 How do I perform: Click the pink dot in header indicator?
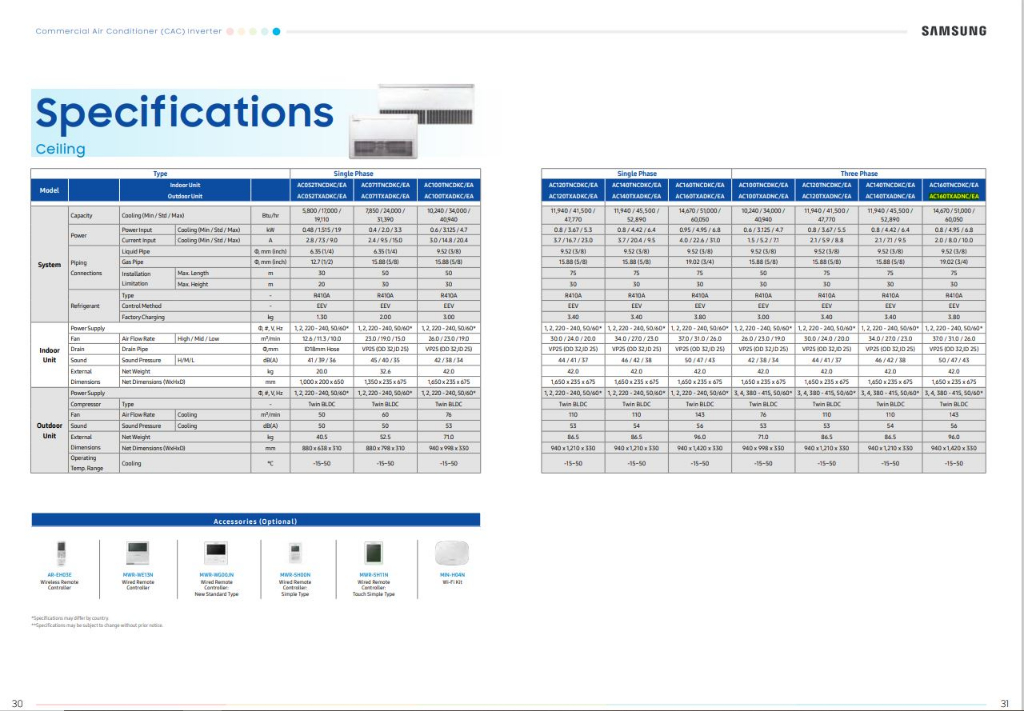[x=230, y=31]
